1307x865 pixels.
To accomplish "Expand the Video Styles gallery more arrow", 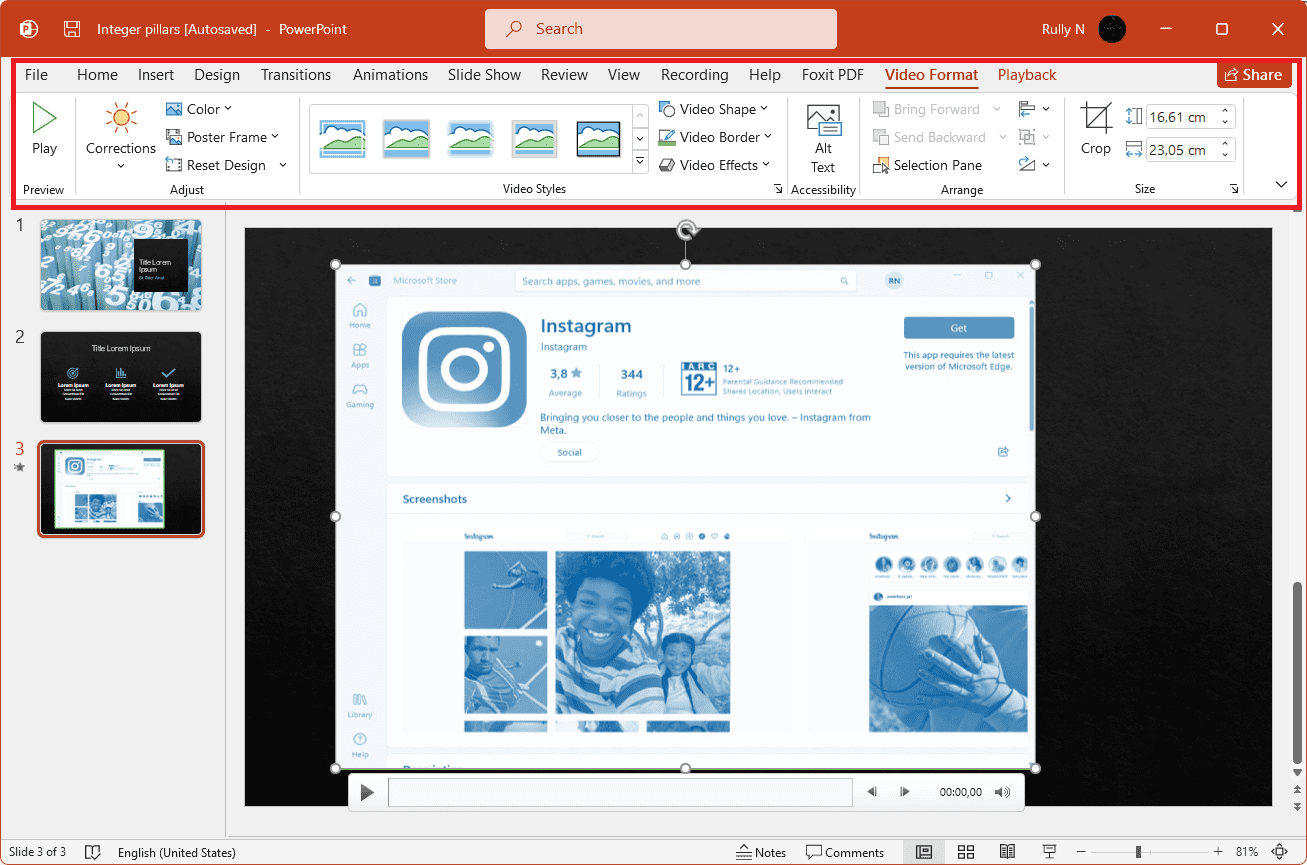I will pos(641,161).
